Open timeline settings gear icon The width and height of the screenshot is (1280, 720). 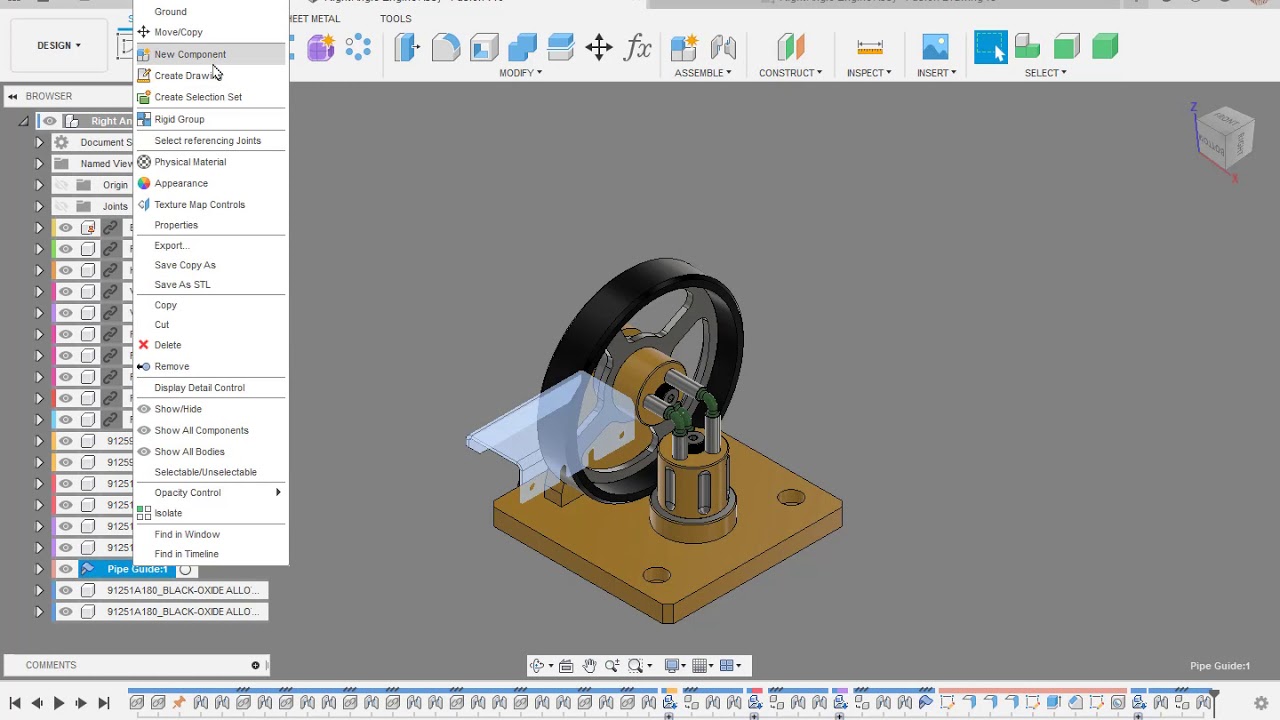pyautogui.click(x=1261, y=703)
